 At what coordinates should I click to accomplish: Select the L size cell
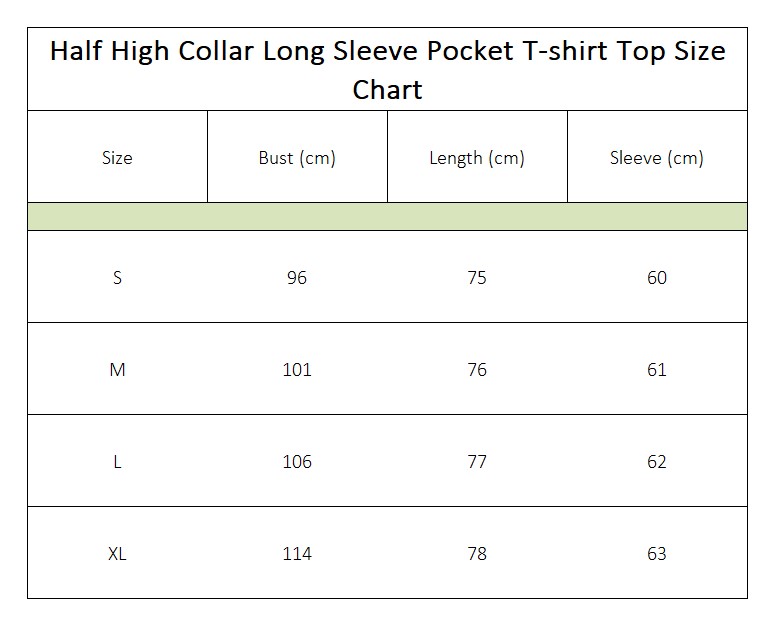(x=117, y=462)
